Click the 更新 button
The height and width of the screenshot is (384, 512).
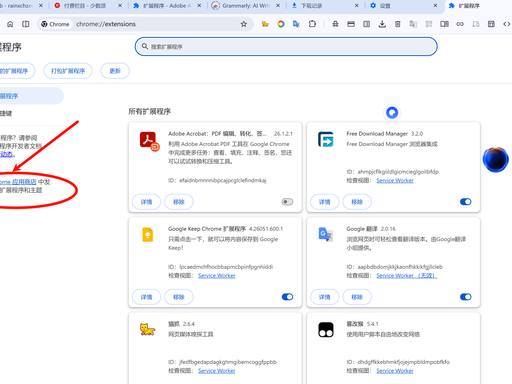point(115,71)
